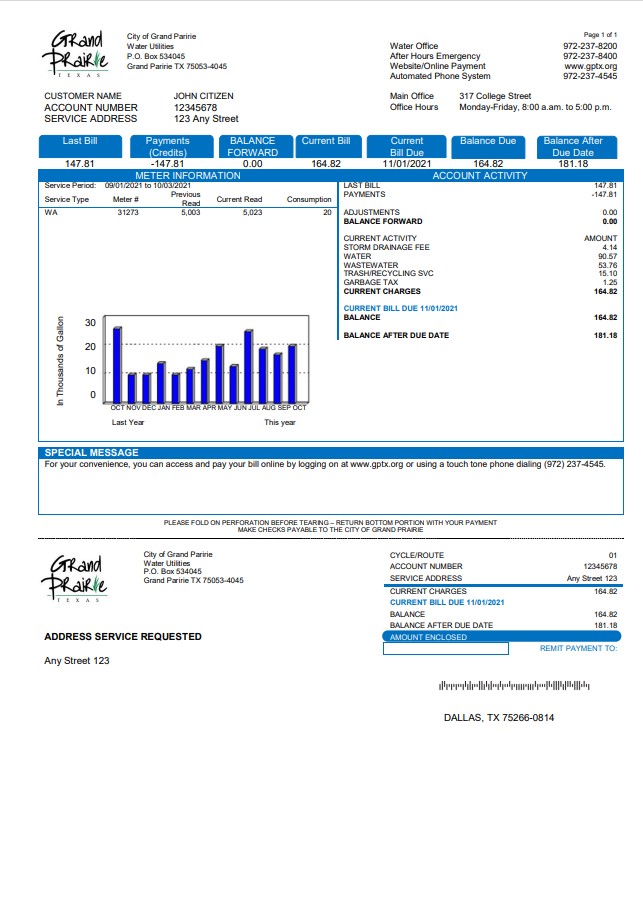Image resolution: width=643 pixels, height=916 pixels.
Task: Select office hours Monday-Friday text
Action: (x=536, y=107)
